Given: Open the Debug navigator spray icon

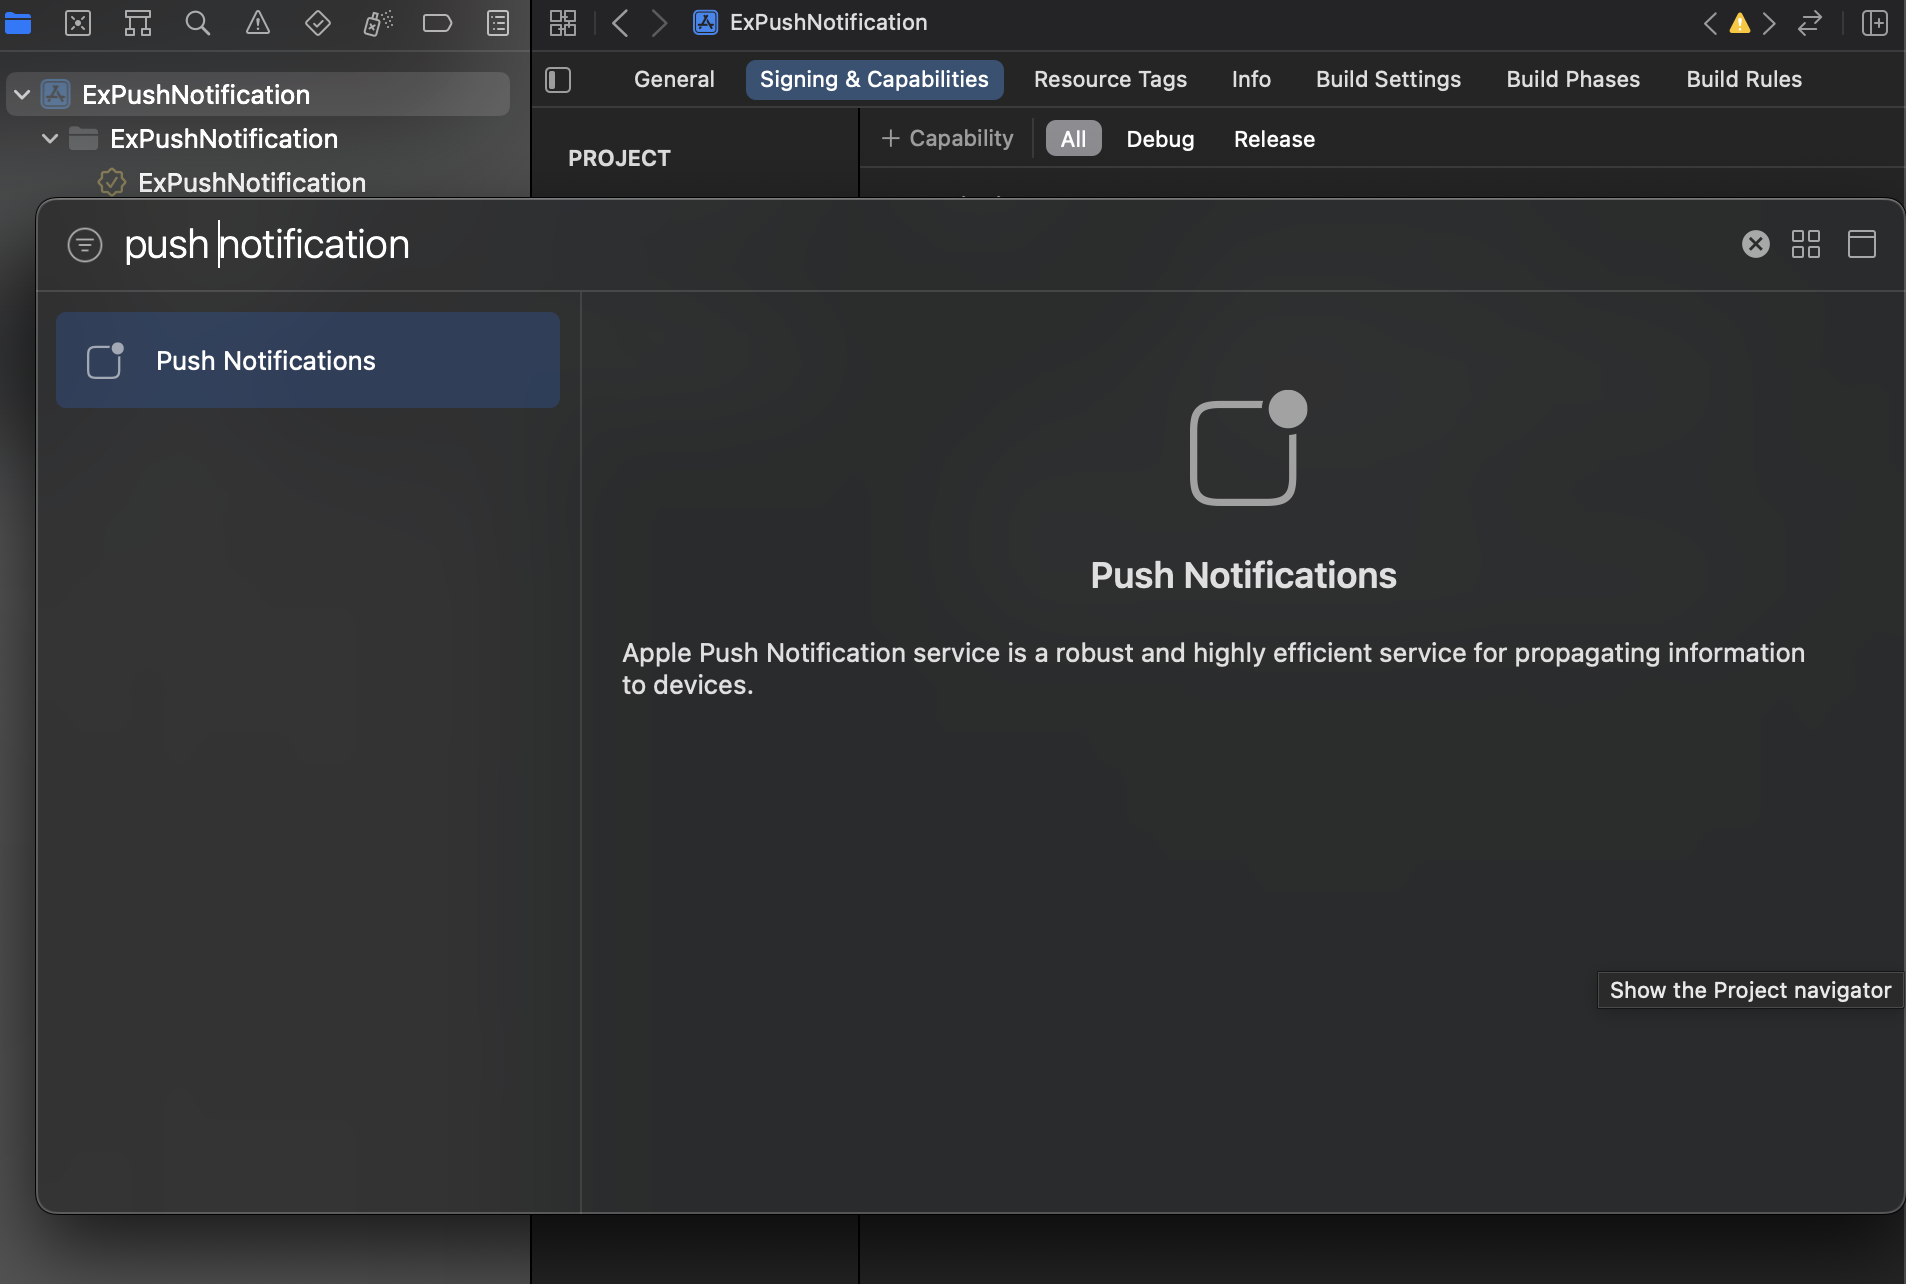Looking at the screenshot, I should pos(378,23).
